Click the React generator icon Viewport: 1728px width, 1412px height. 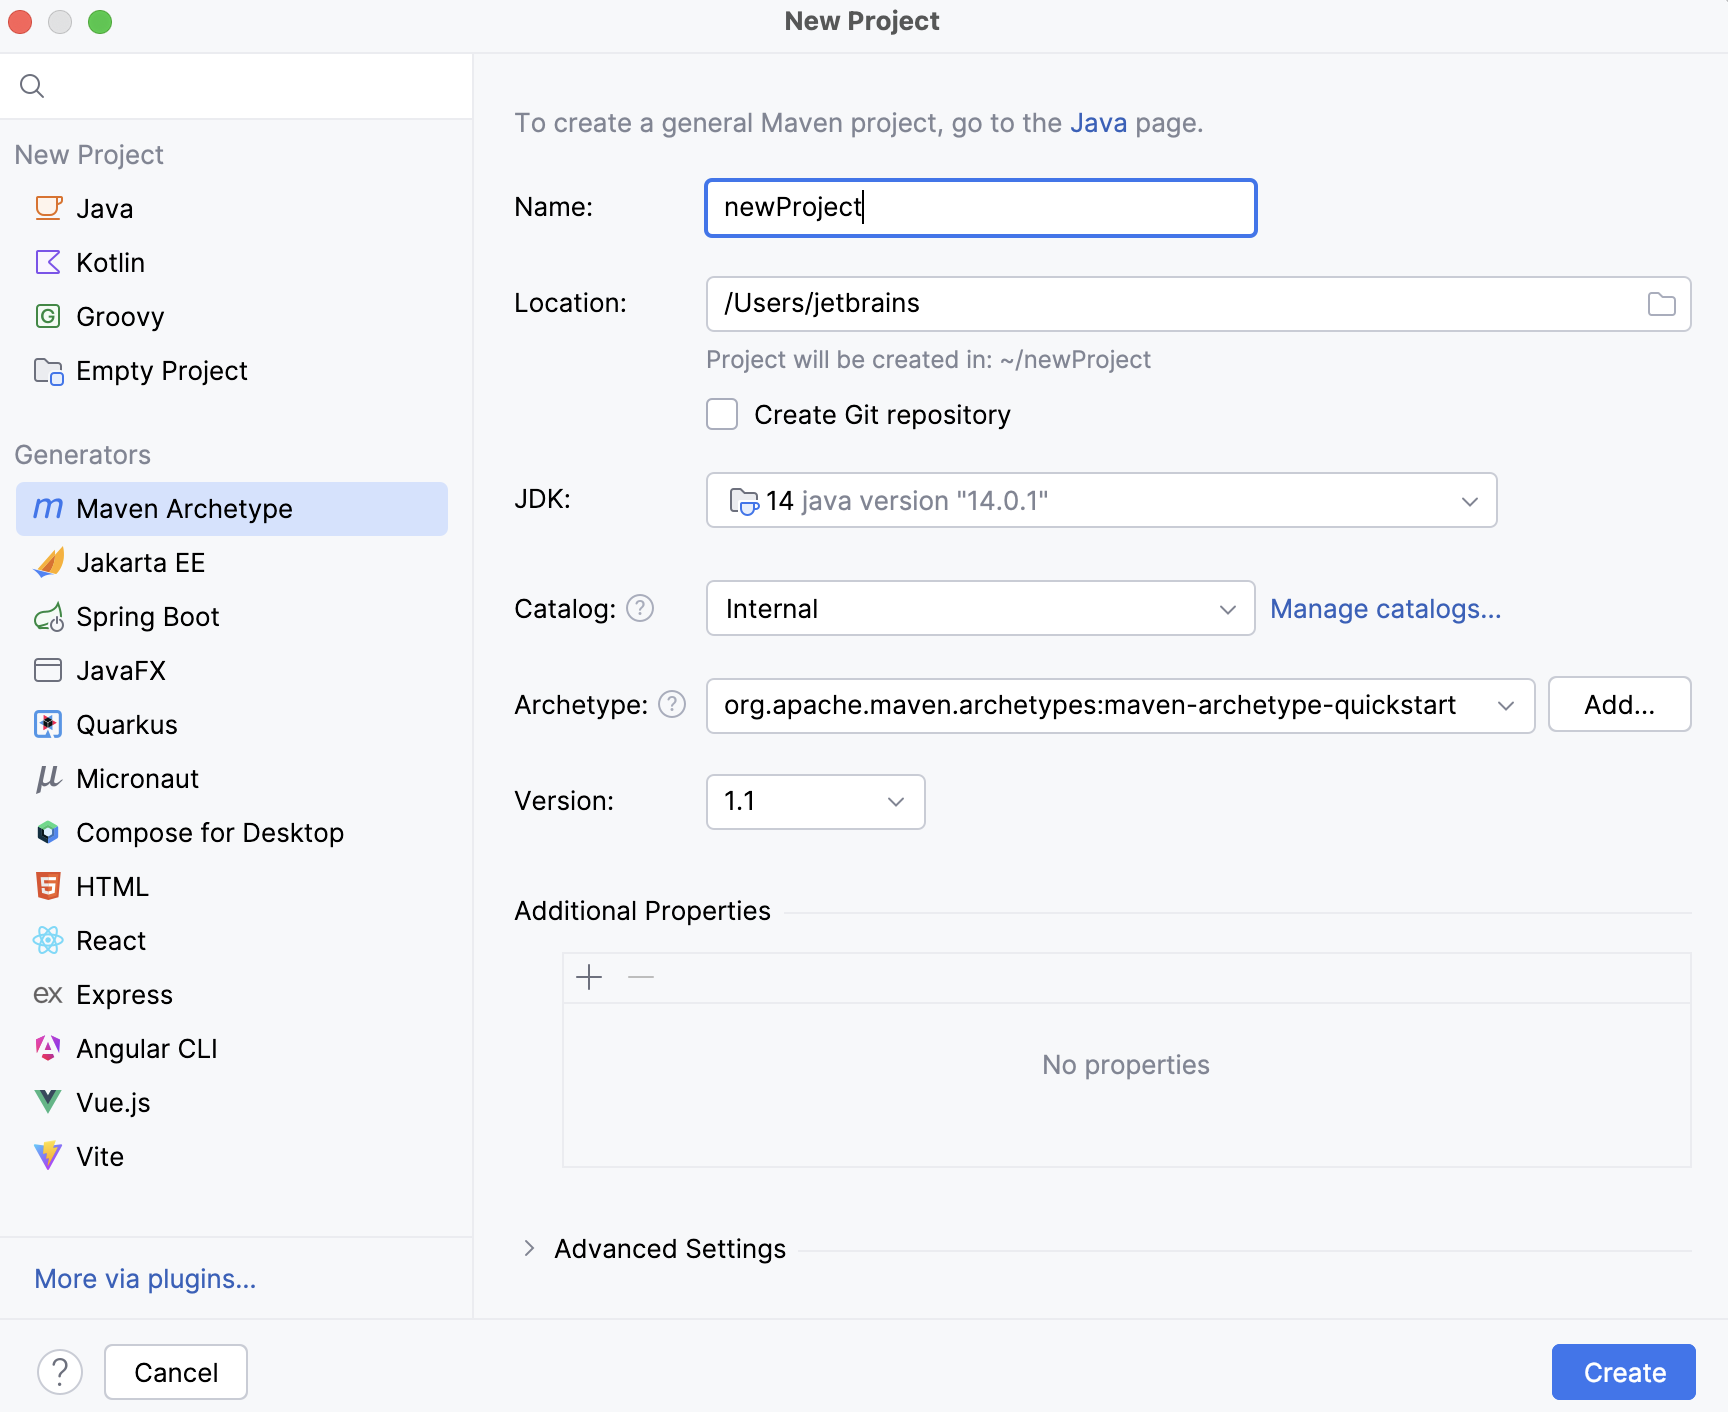[x=47, y=940]
